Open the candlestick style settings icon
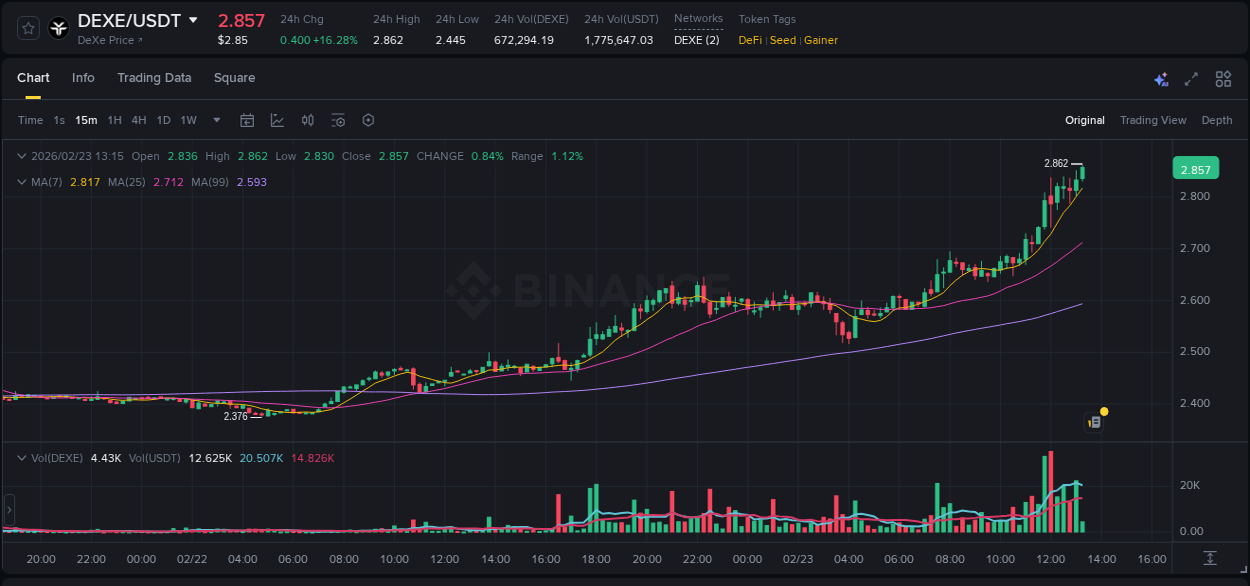 click(307, 120)
